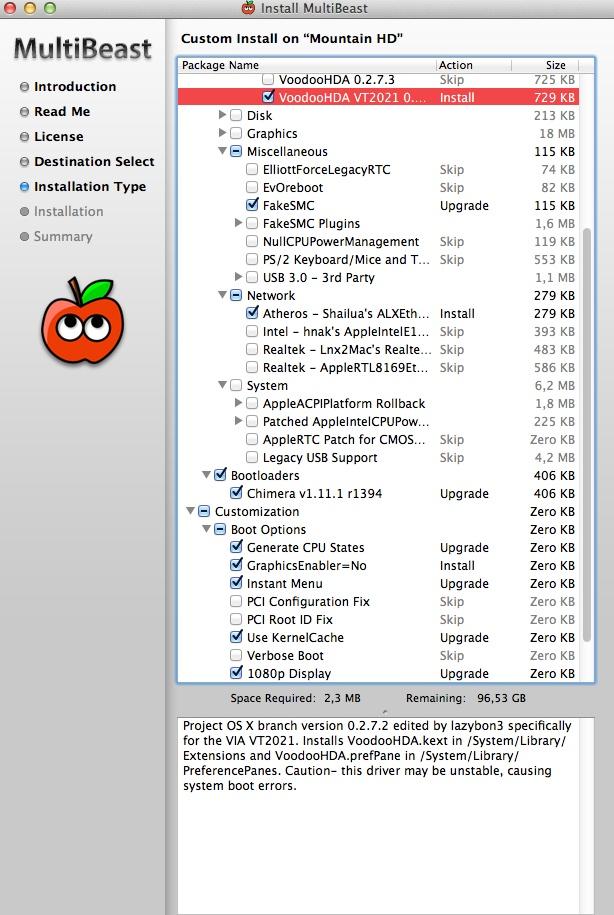Disable the 1080p Display checkbox
Viewport: 614px width, 915px height.
(236, 673)
